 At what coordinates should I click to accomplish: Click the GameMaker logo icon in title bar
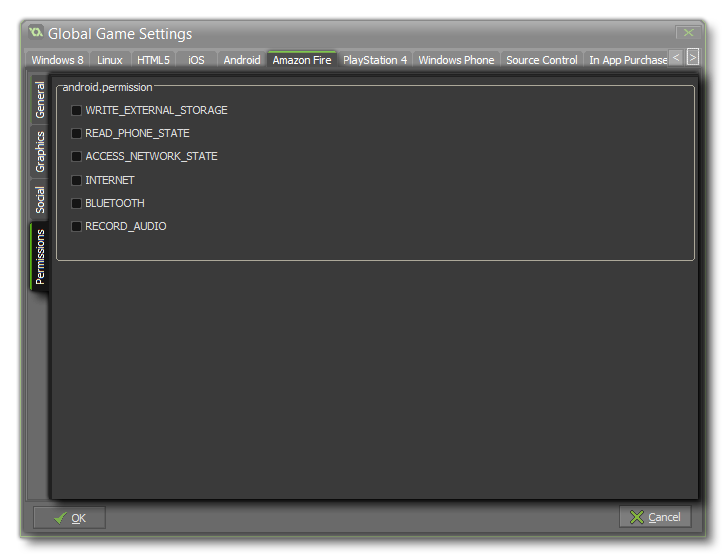point(35,33)
